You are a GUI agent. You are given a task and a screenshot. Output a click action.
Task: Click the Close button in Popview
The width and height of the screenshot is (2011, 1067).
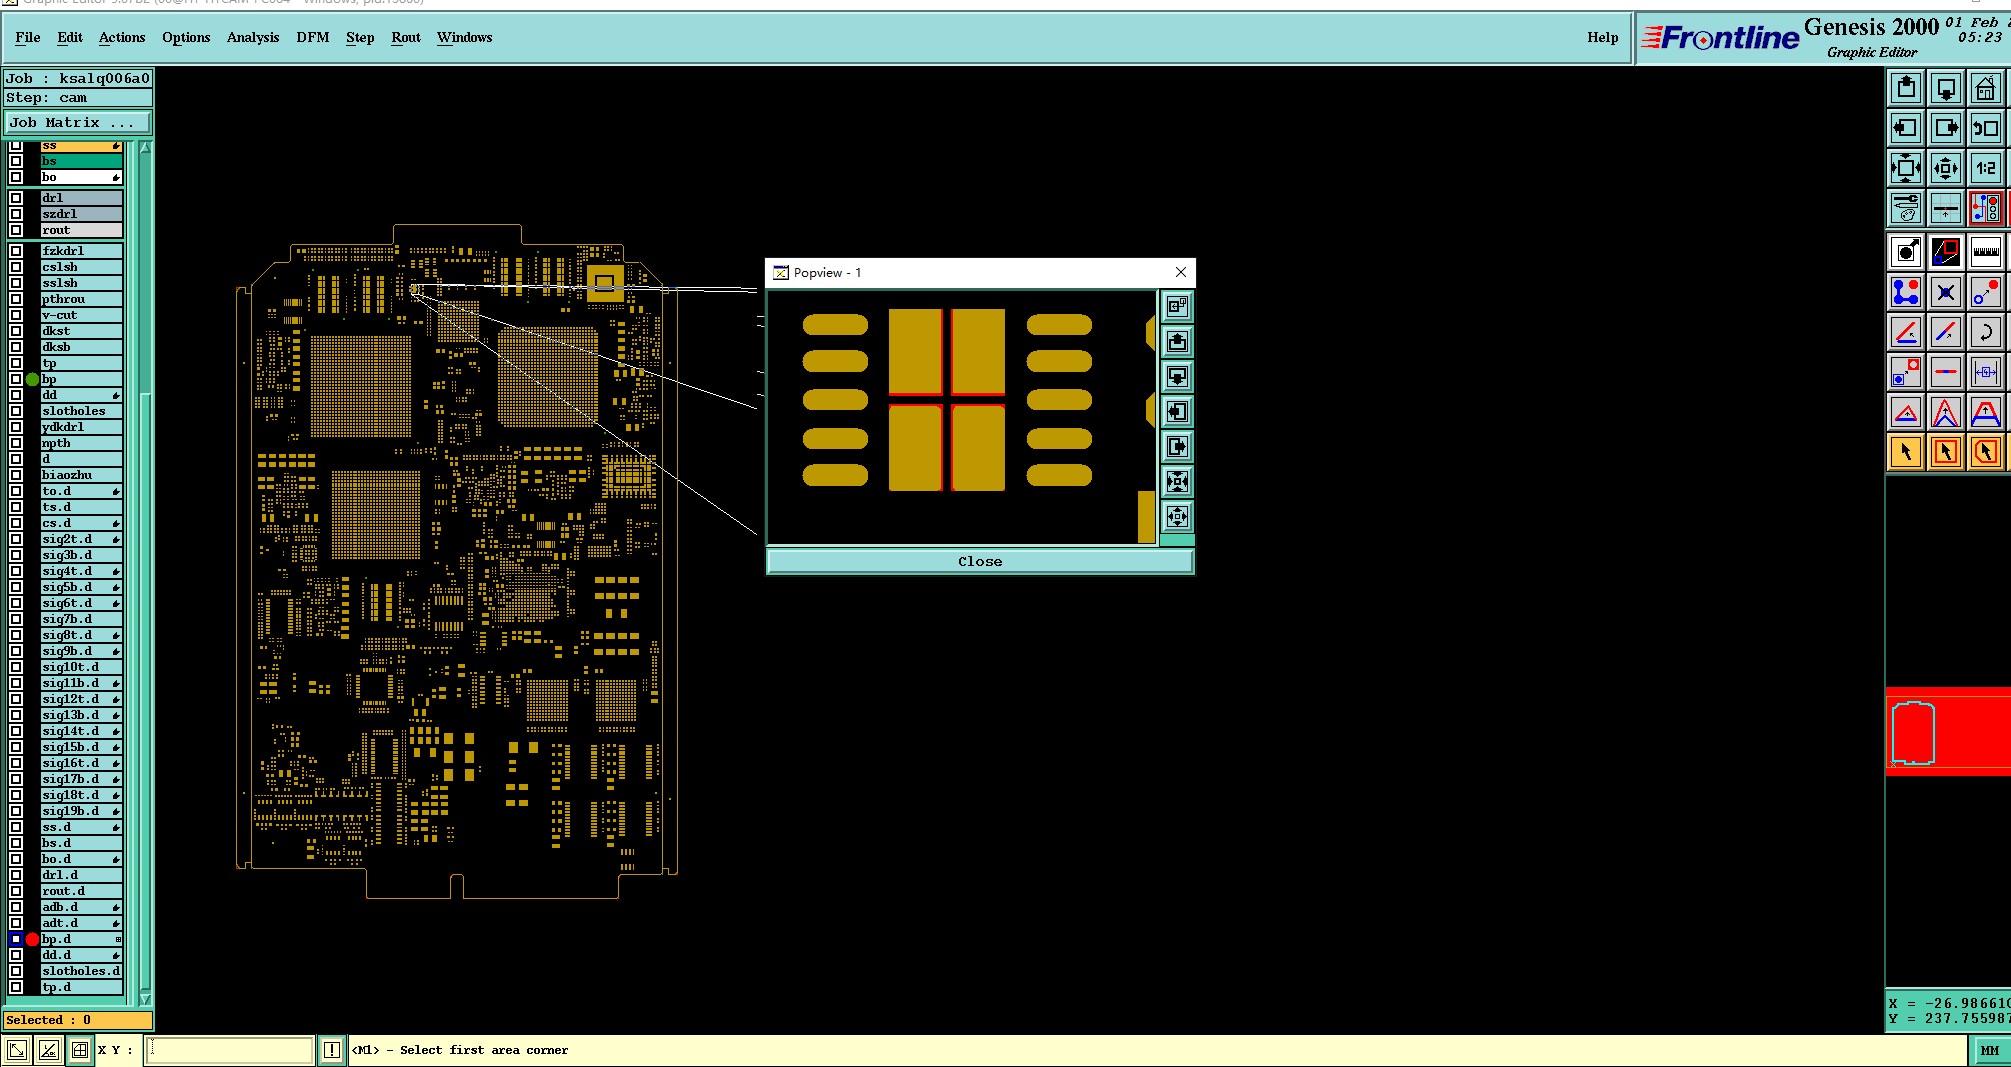(x=980, y=562)
